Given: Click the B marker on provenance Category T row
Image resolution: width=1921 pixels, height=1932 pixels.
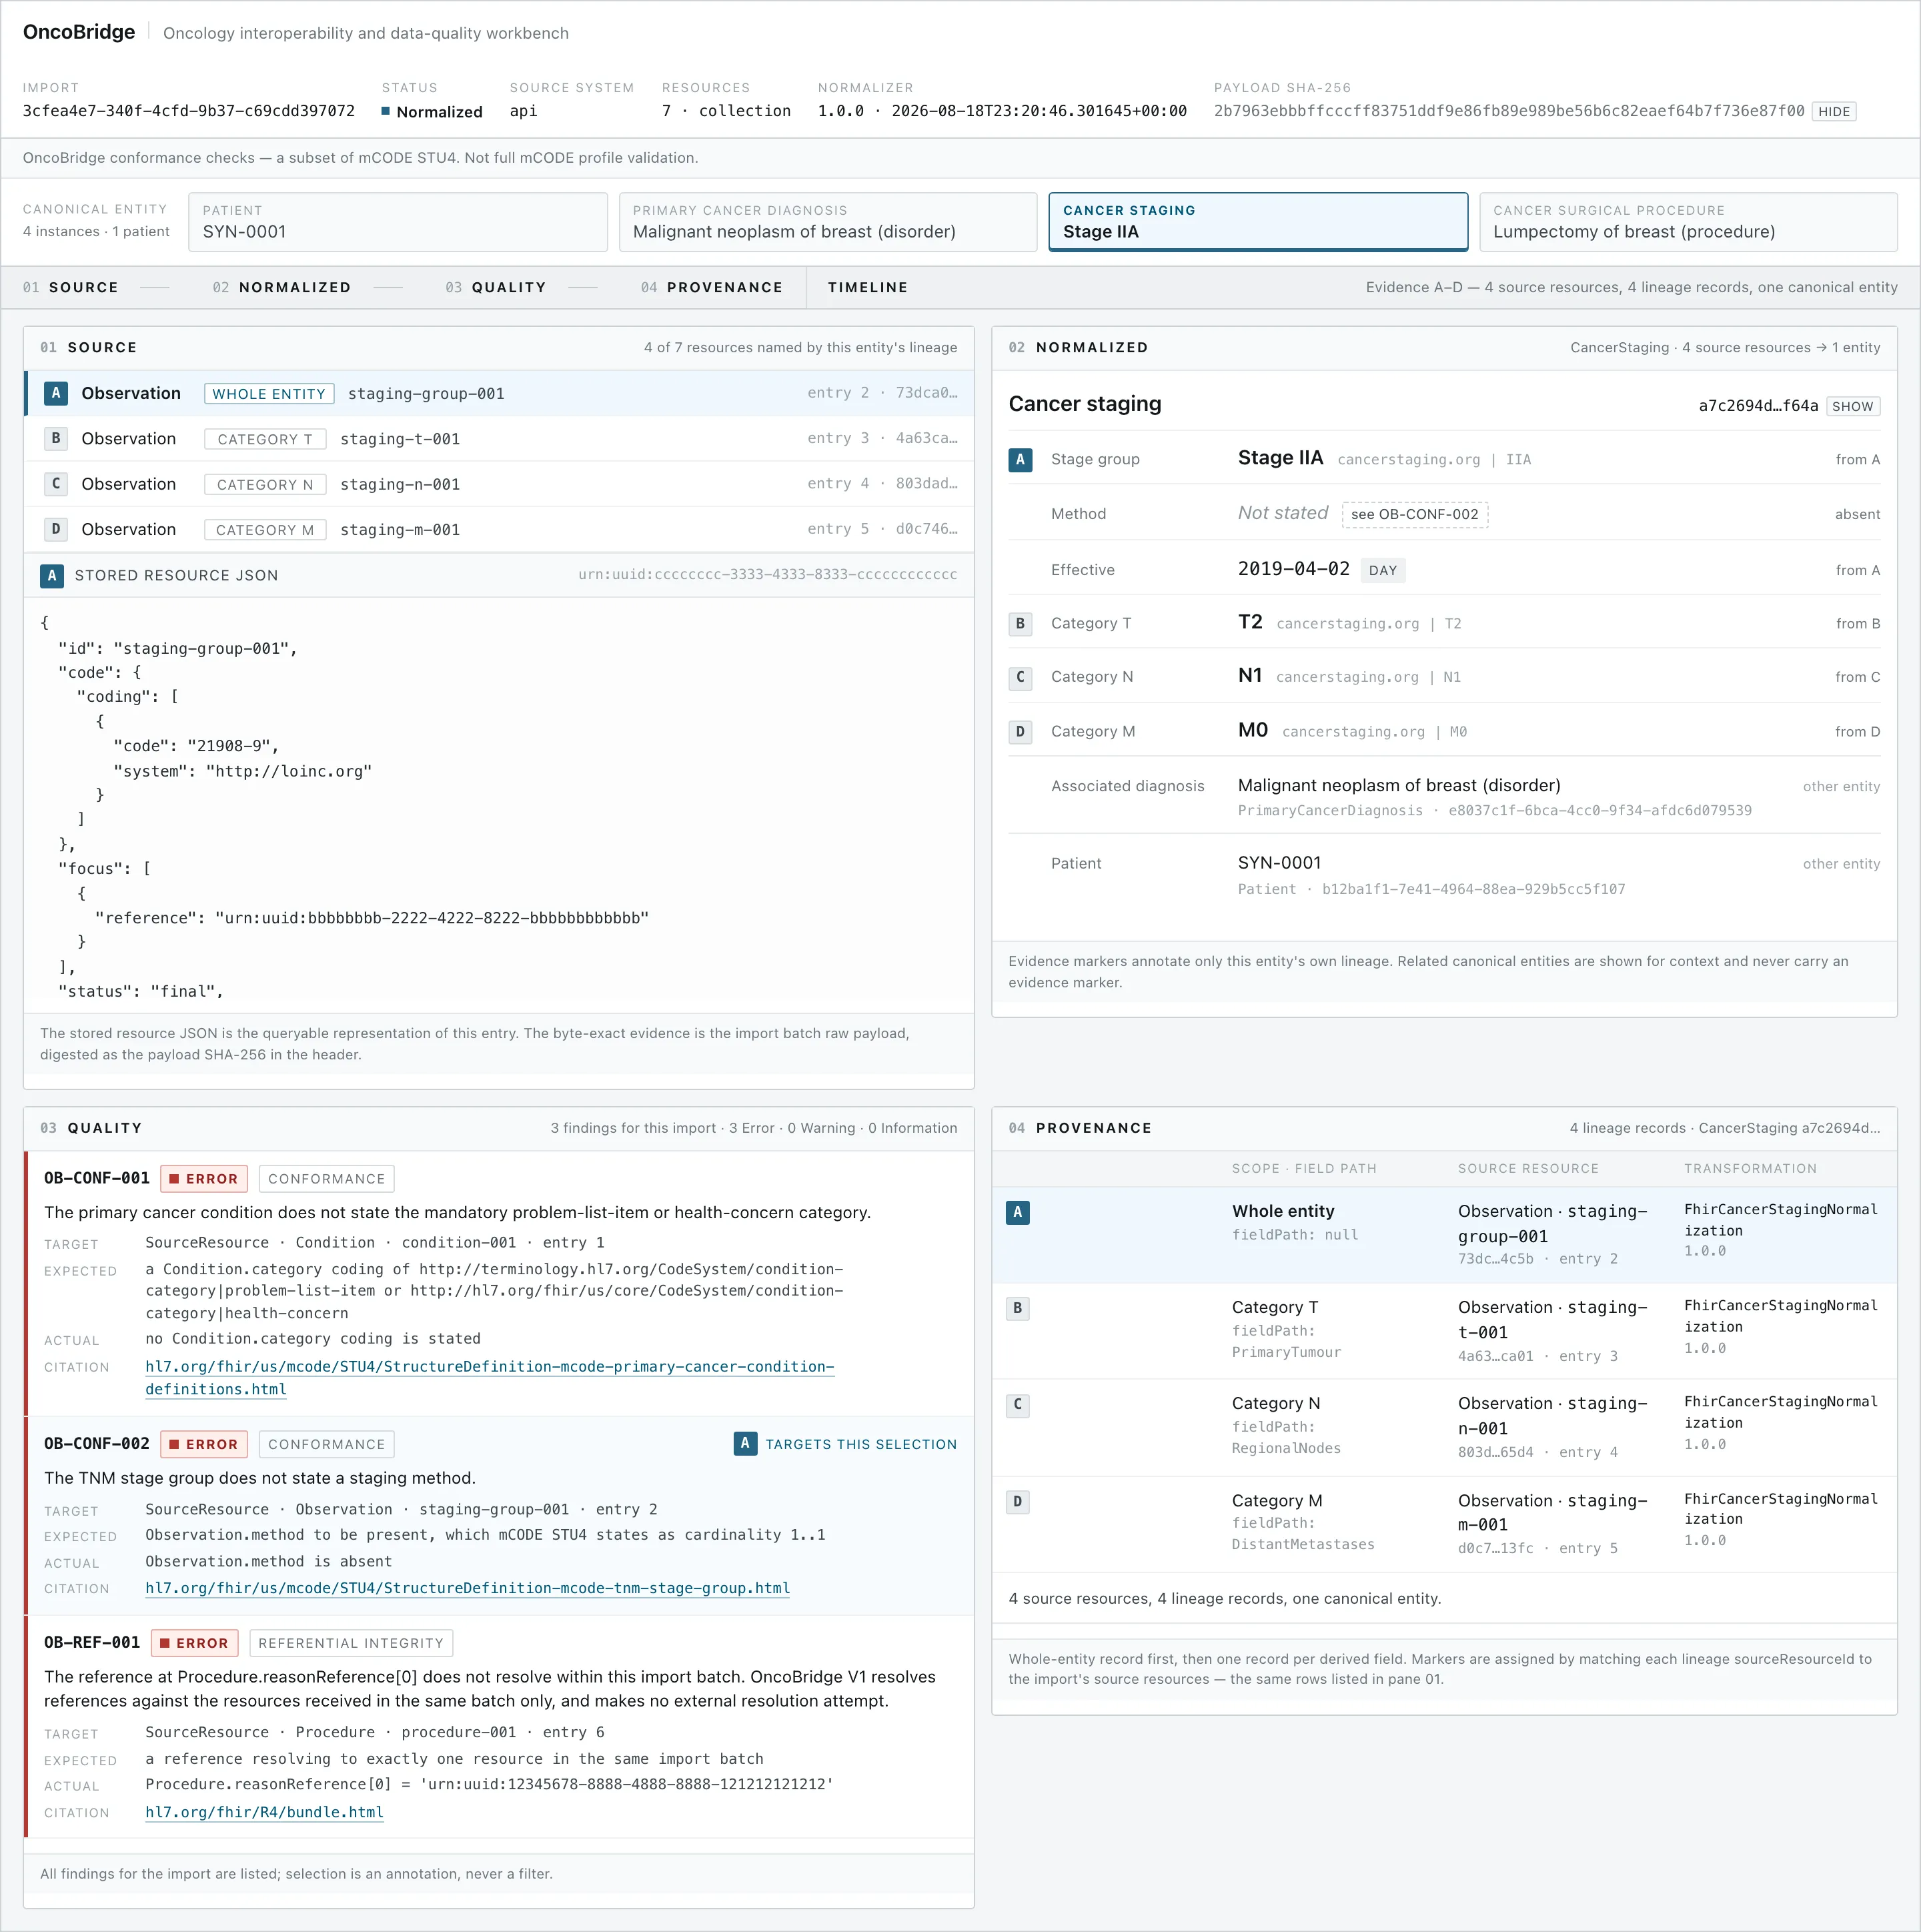Looking at the screenshot, I should [x=1018, y=1308].
